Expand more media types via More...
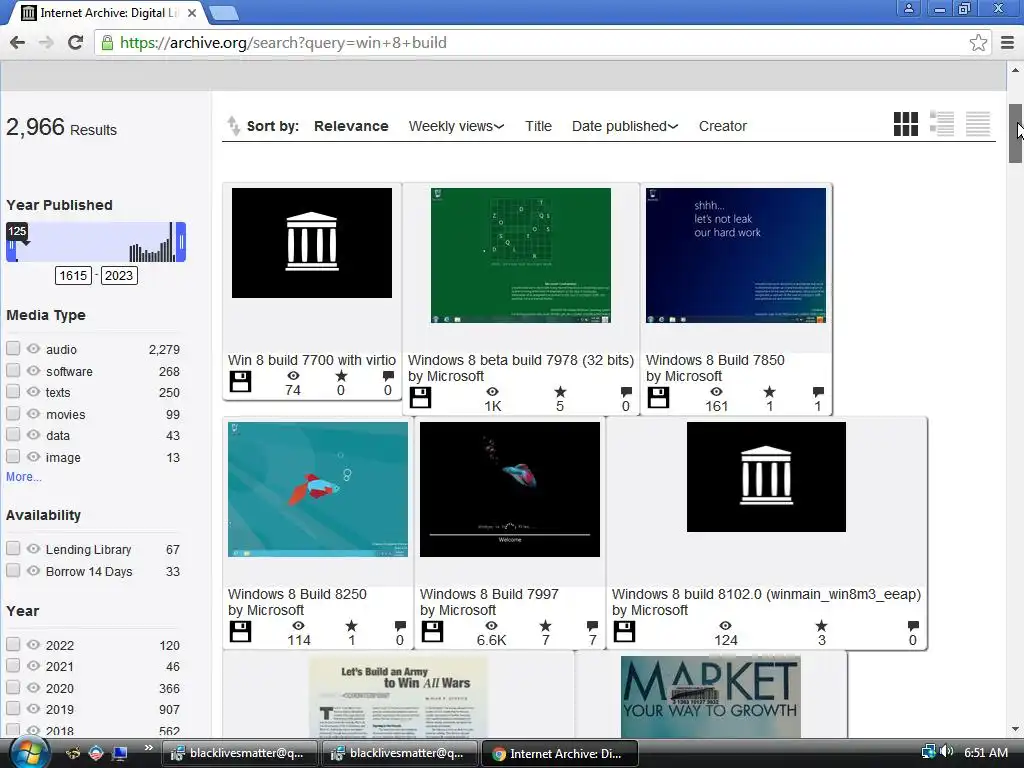Viewport: 1024px width, 768px height. (24, 477)
